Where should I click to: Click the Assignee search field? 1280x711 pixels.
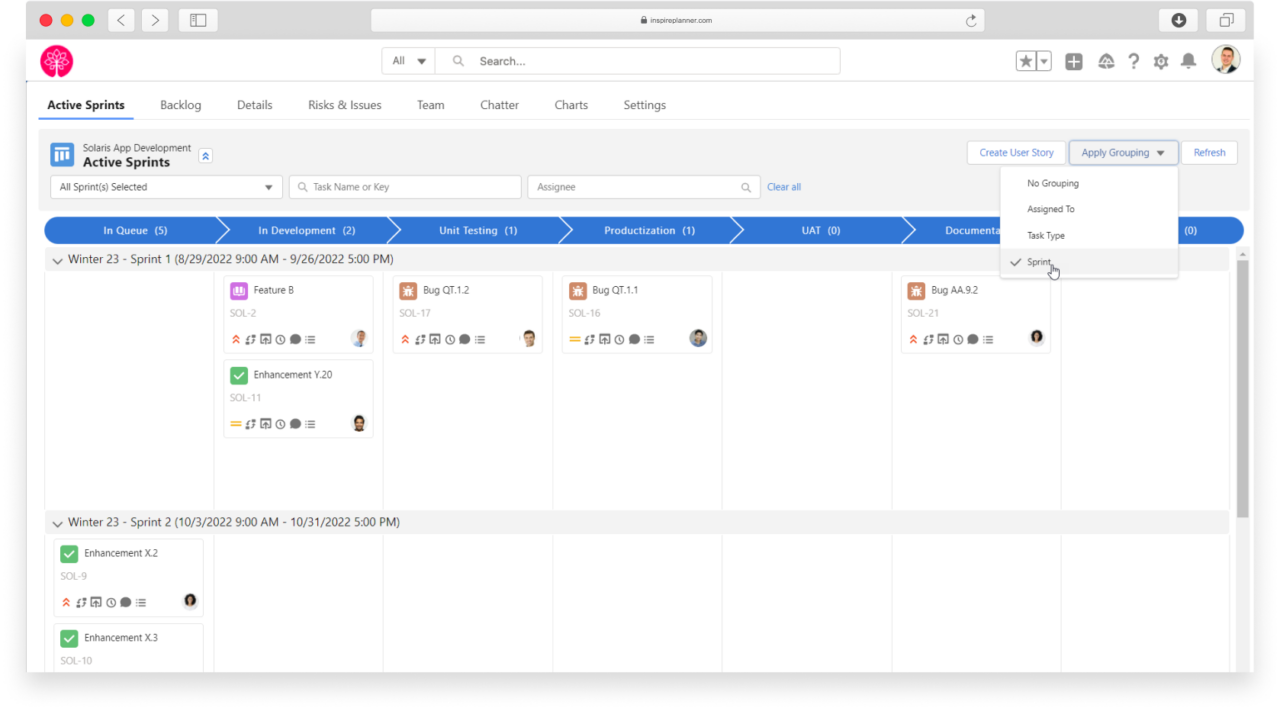point(640,187)
